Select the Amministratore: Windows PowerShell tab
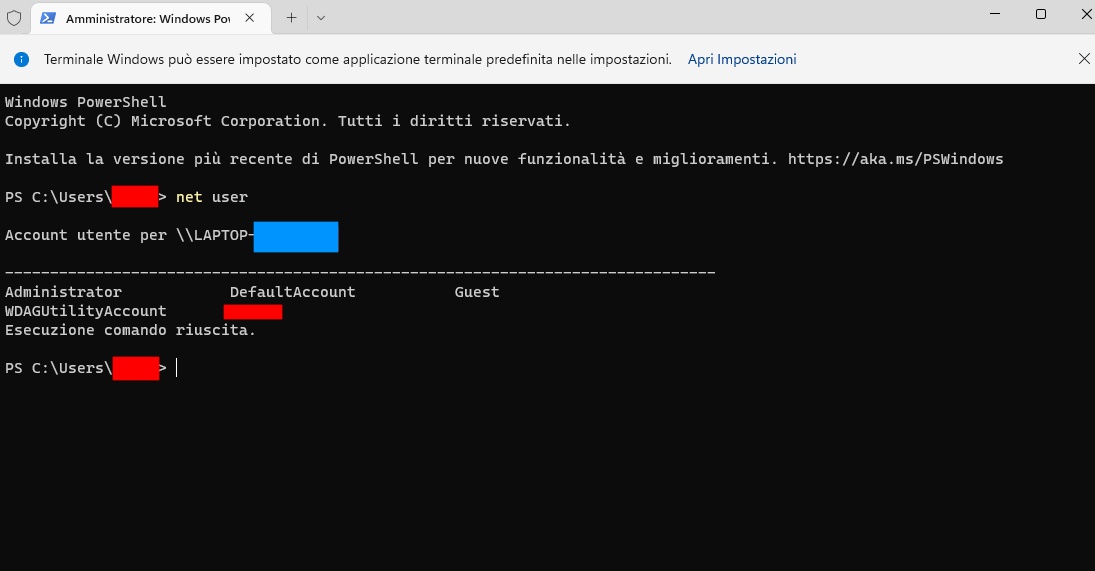 (x=151, y=18)
